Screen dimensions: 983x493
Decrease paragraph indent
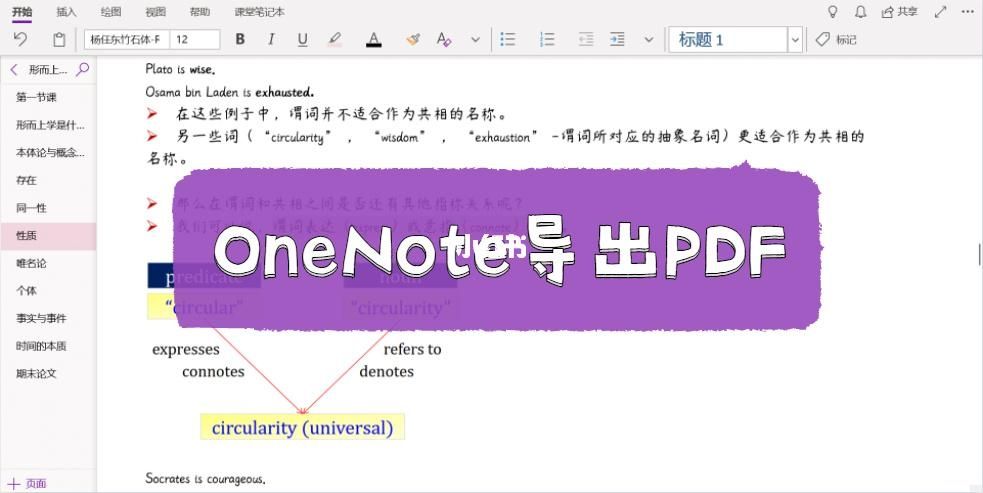(586, 40)
